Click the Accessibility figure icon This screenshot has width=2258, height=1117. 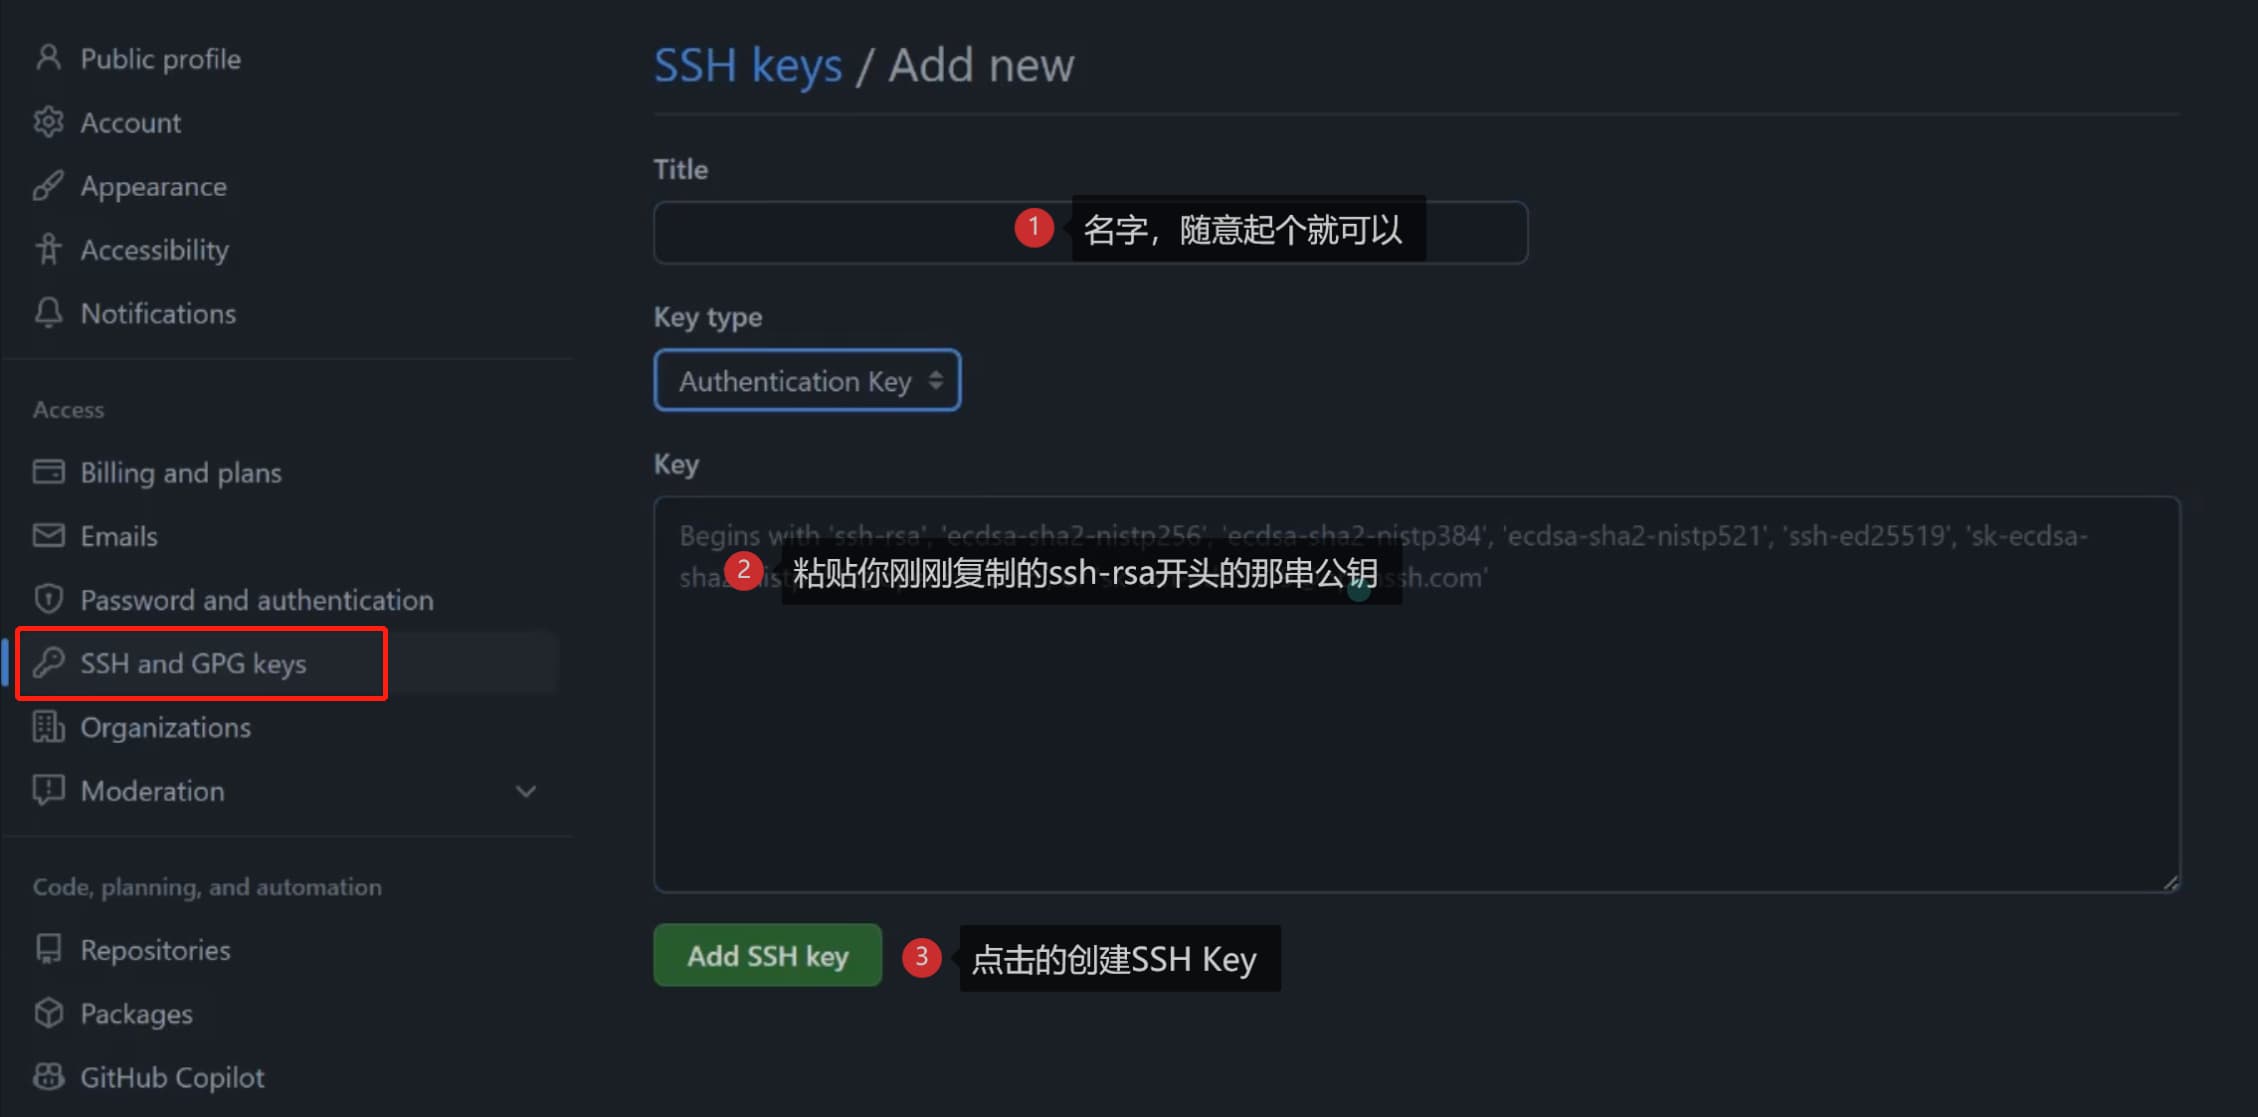[48, 249]
